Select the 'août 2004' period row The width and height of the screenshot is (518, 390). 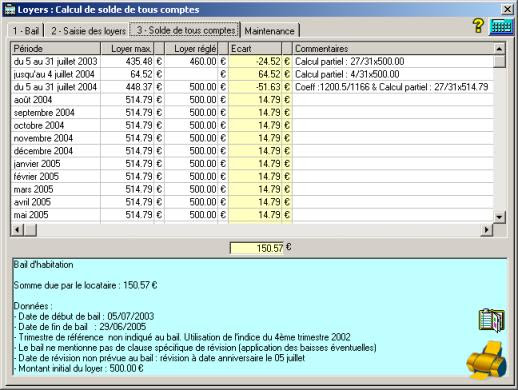coord(252,100)
